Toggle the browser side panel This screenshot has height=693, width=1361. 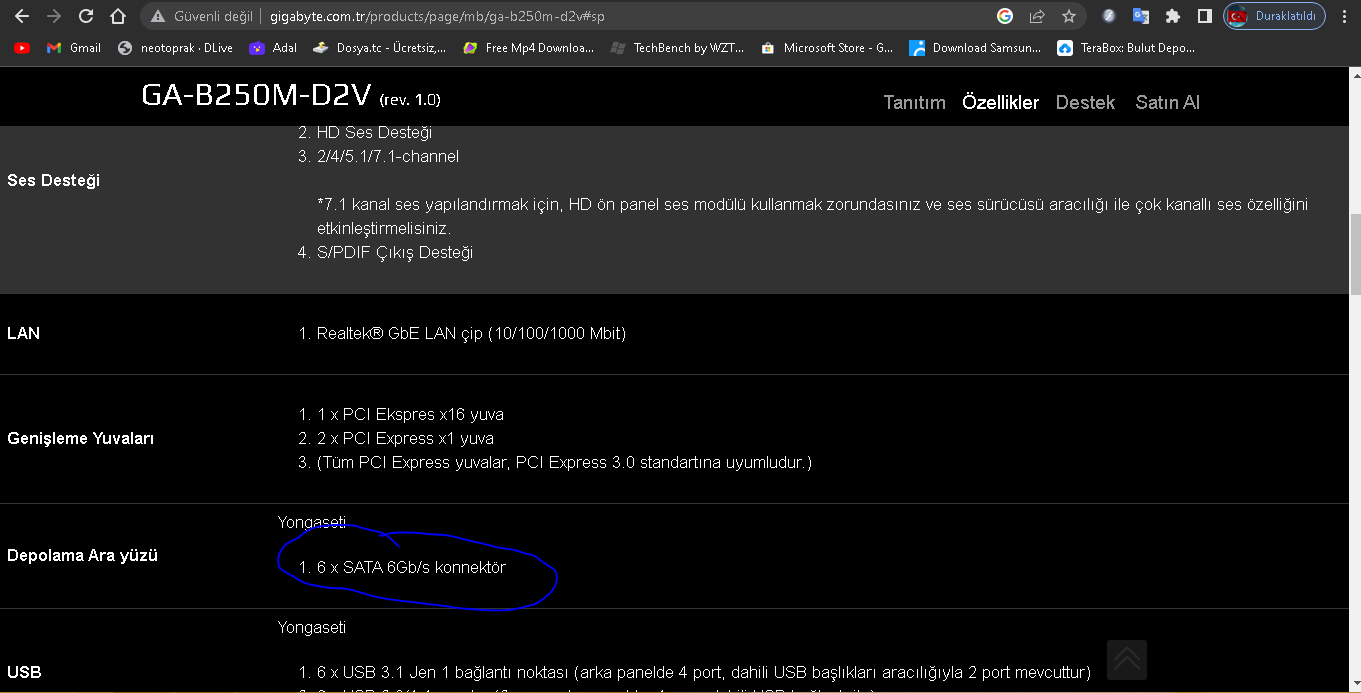[x=1205, y=16]
